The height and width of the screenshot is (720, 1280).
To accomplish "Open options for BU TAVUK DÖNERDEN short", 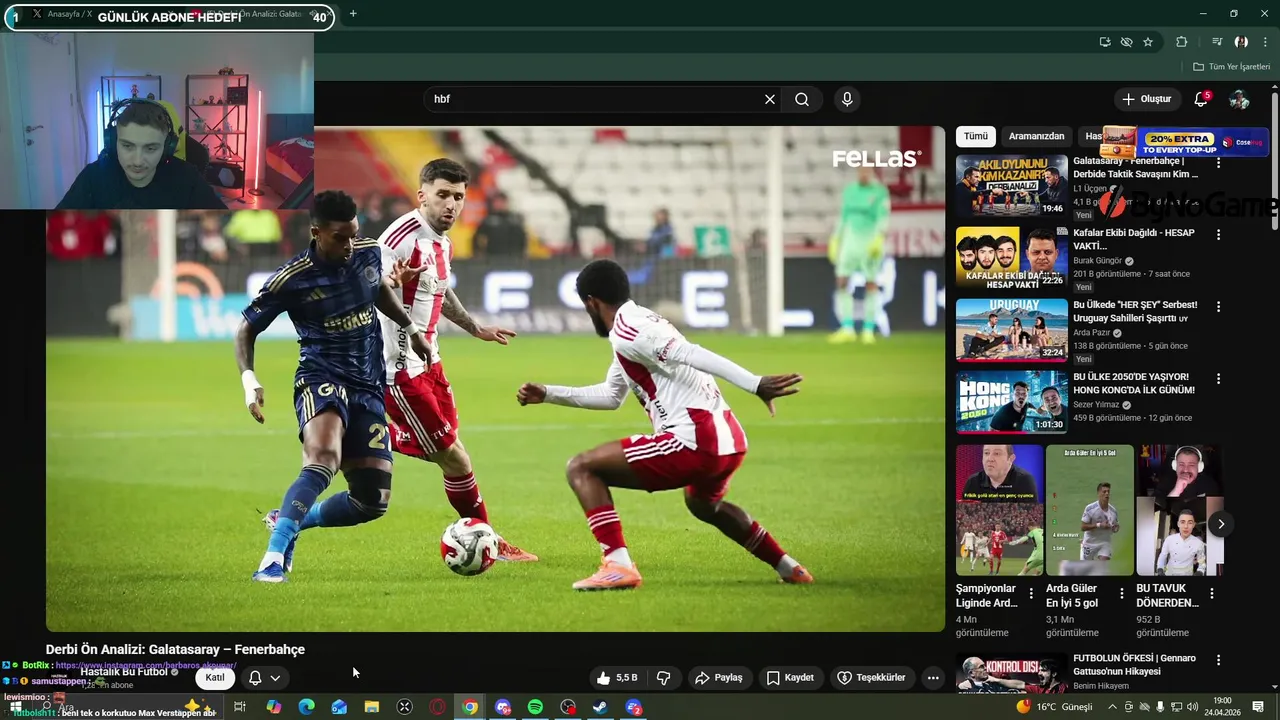I will click(x=1211, y=594).
